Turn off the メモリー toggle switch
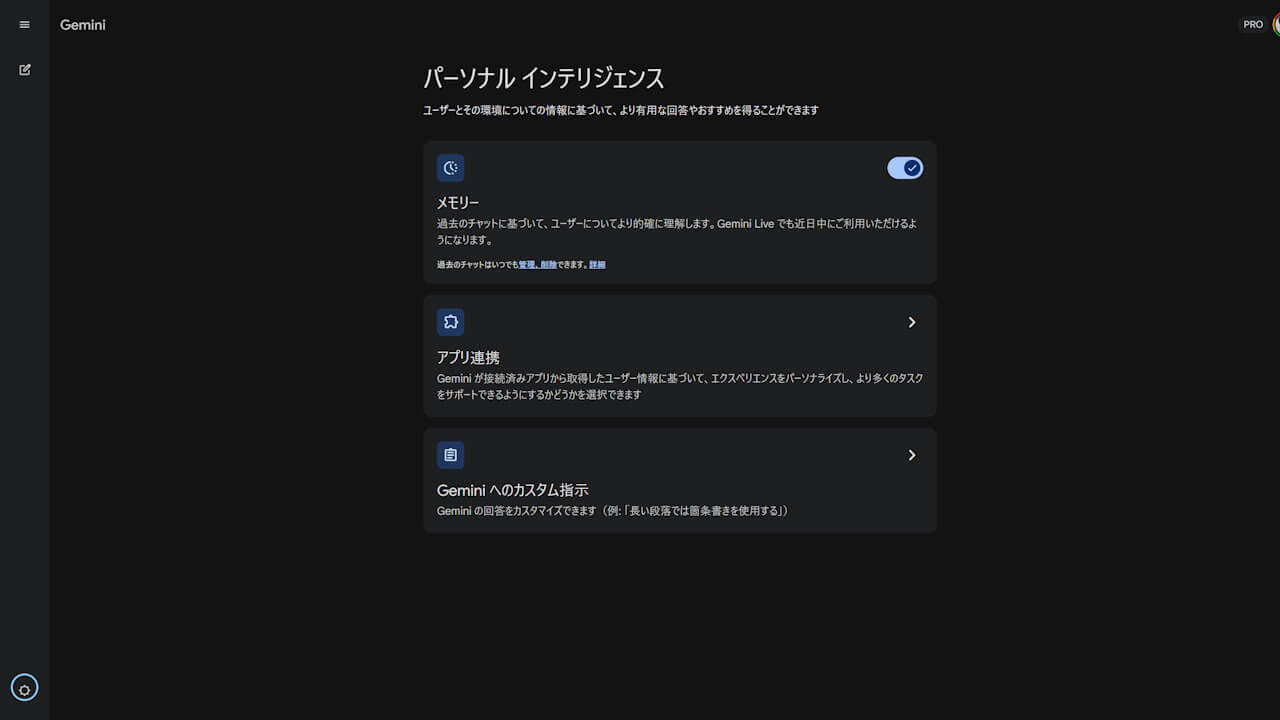The image size is (1280, 720). [x=905, y=168]
